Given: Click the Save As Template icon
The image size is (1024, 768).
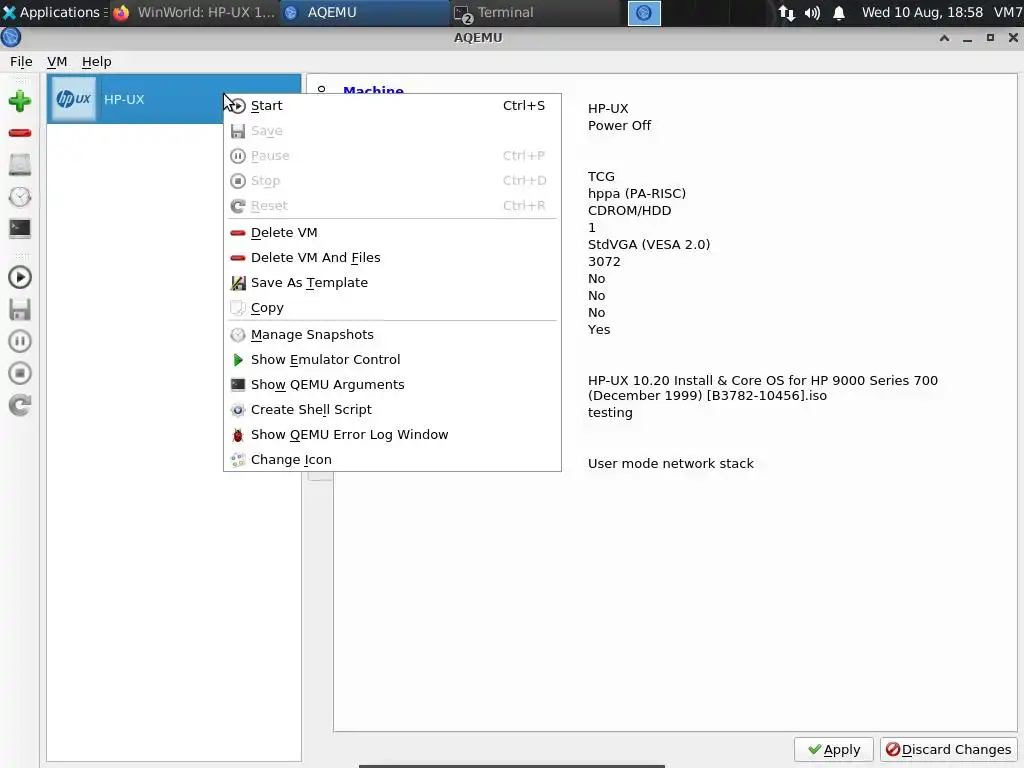Looking at the screenshot, I should coord(238,283).
